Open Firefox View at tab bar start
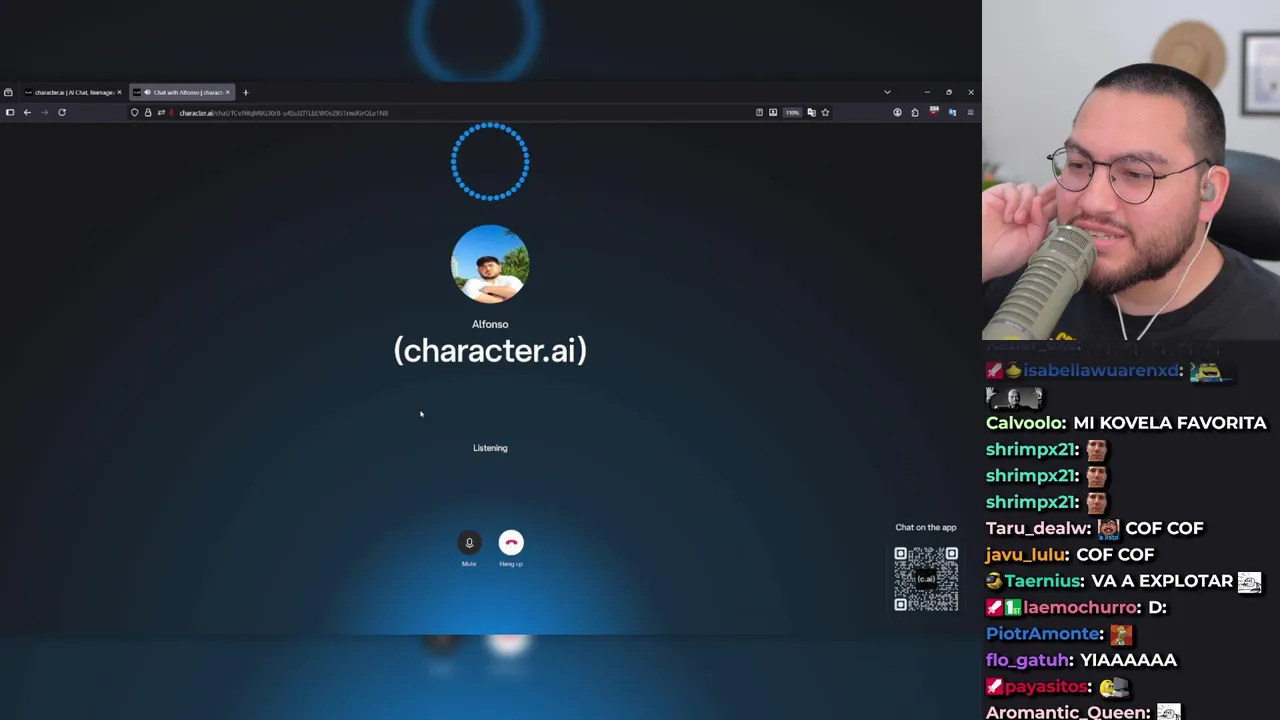Image resolution: width=1280 pixels, height=720 pixels. click(x=8, y=92)
